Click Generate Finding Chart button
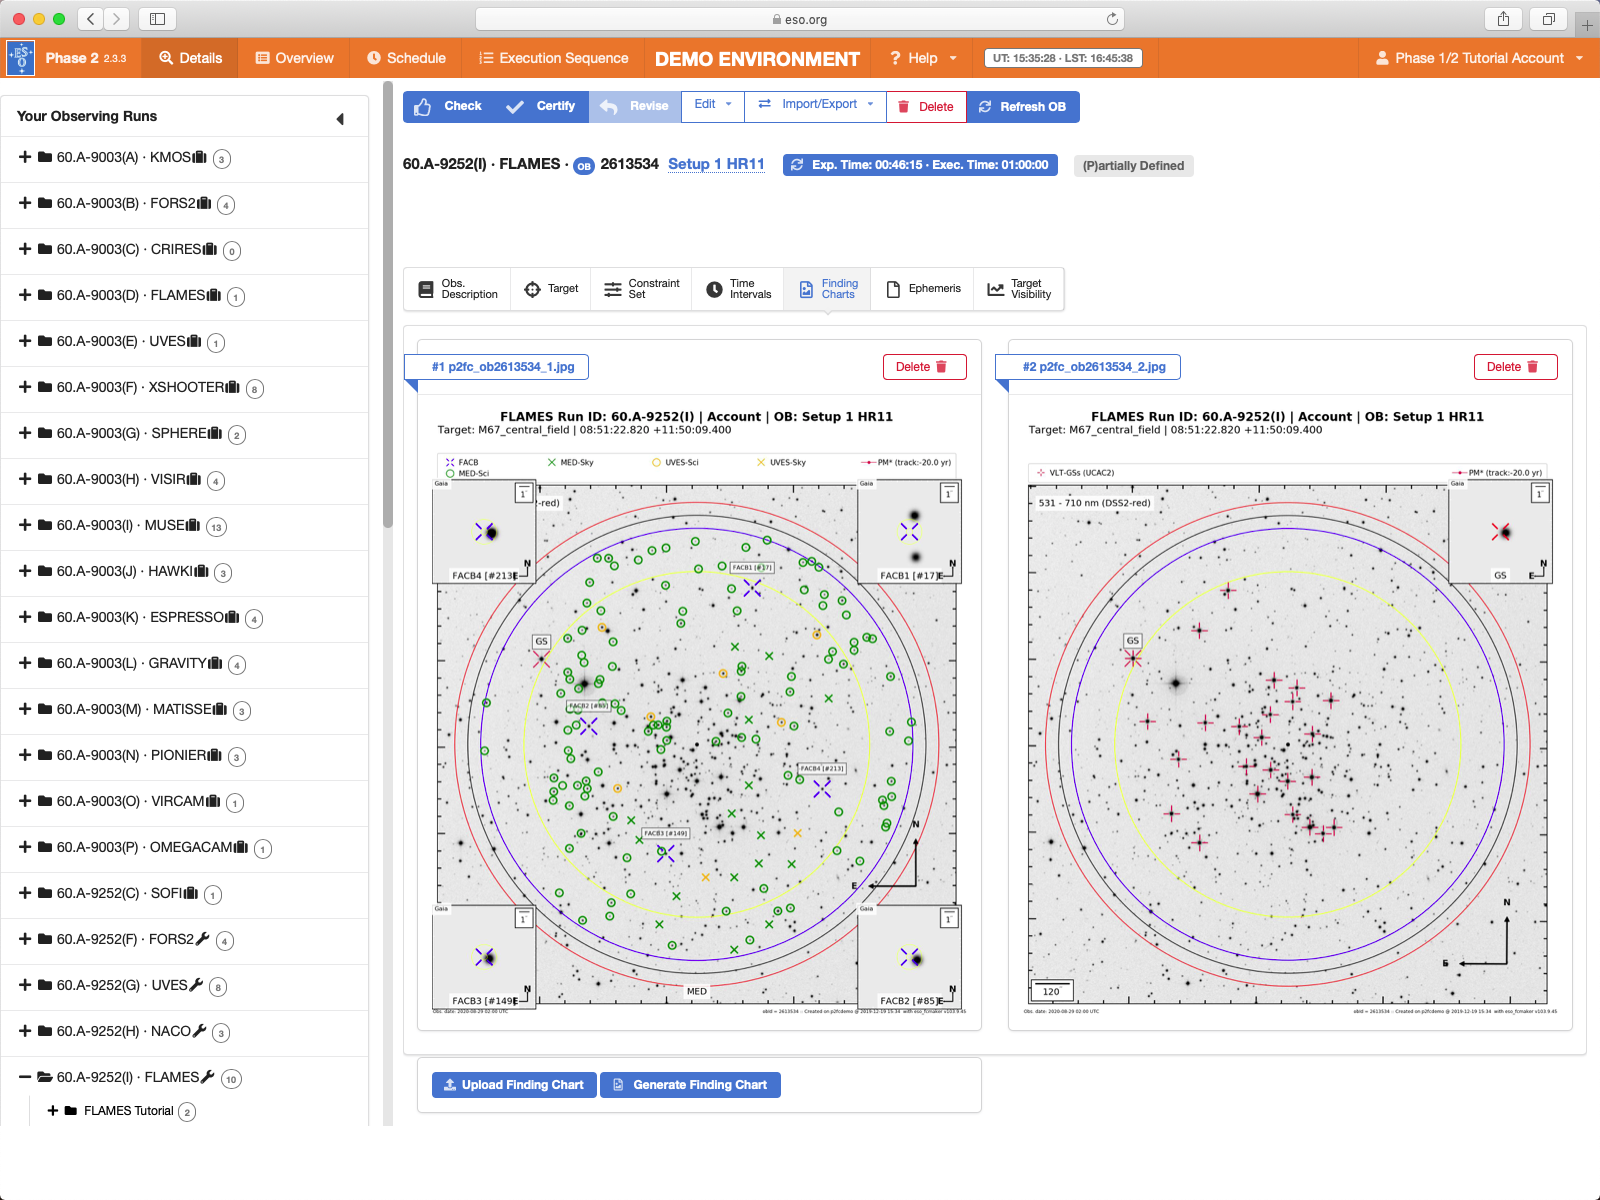The height and width of the screenshot is (1200, 1600). pyautogui.click(x=690, y=1085)
